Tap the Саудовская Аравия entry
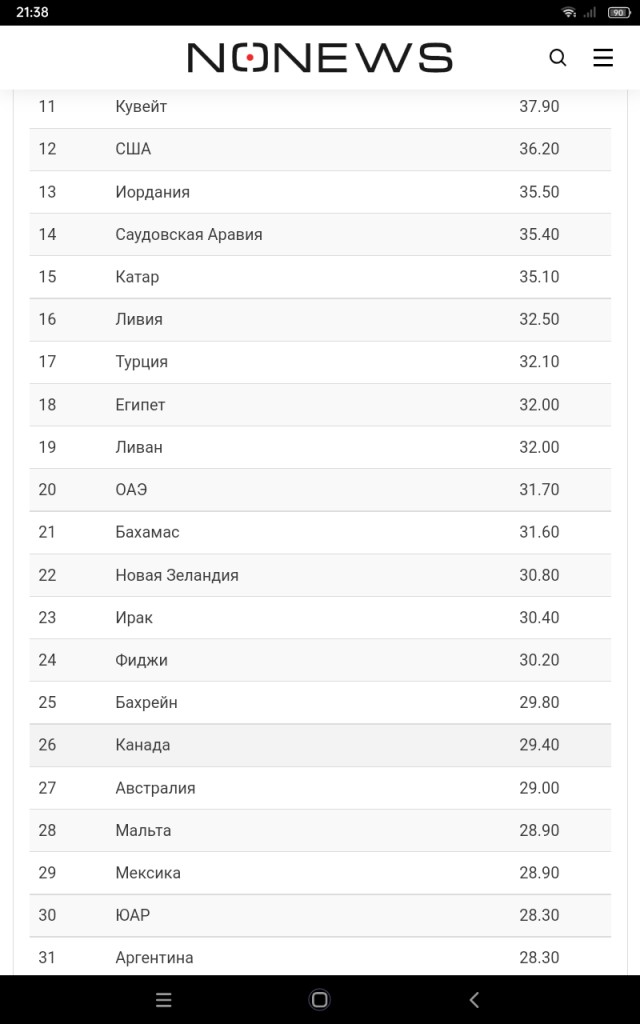The width and height of the screenshot is (640, 1024). point(189,234)
